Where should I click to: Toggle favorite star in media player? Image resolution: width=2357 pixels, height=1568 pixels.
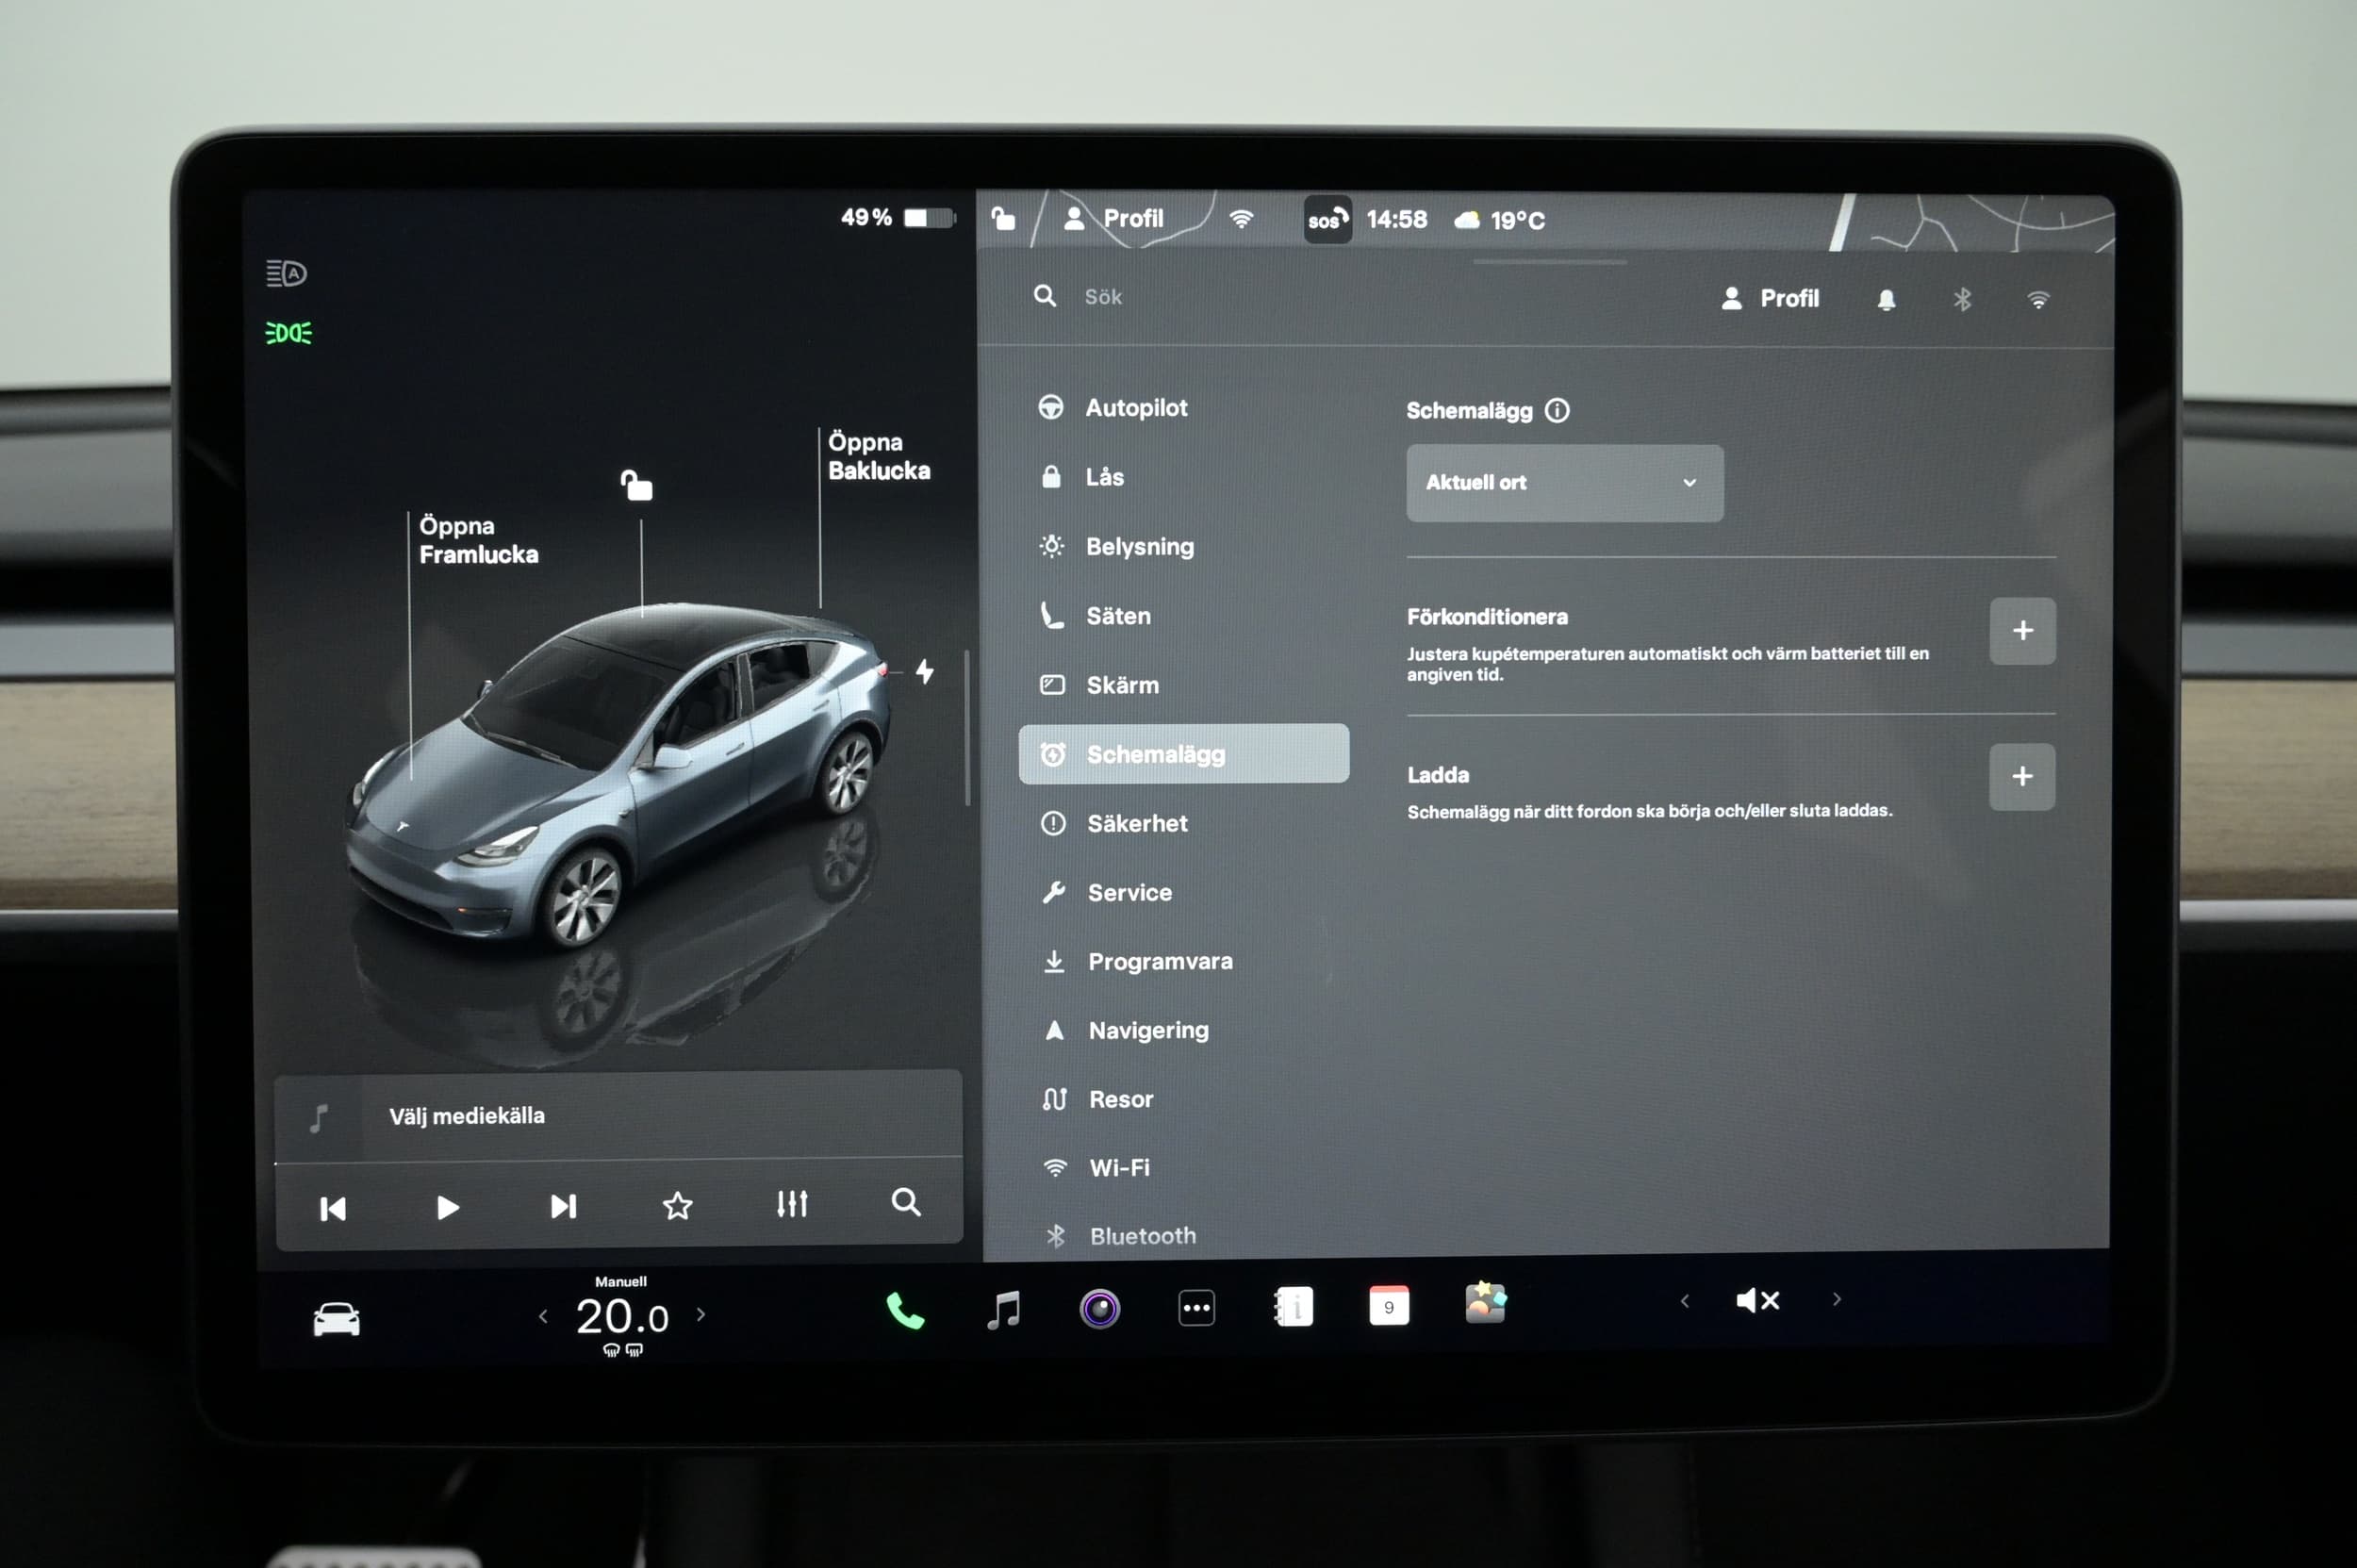pos(677,1205)
